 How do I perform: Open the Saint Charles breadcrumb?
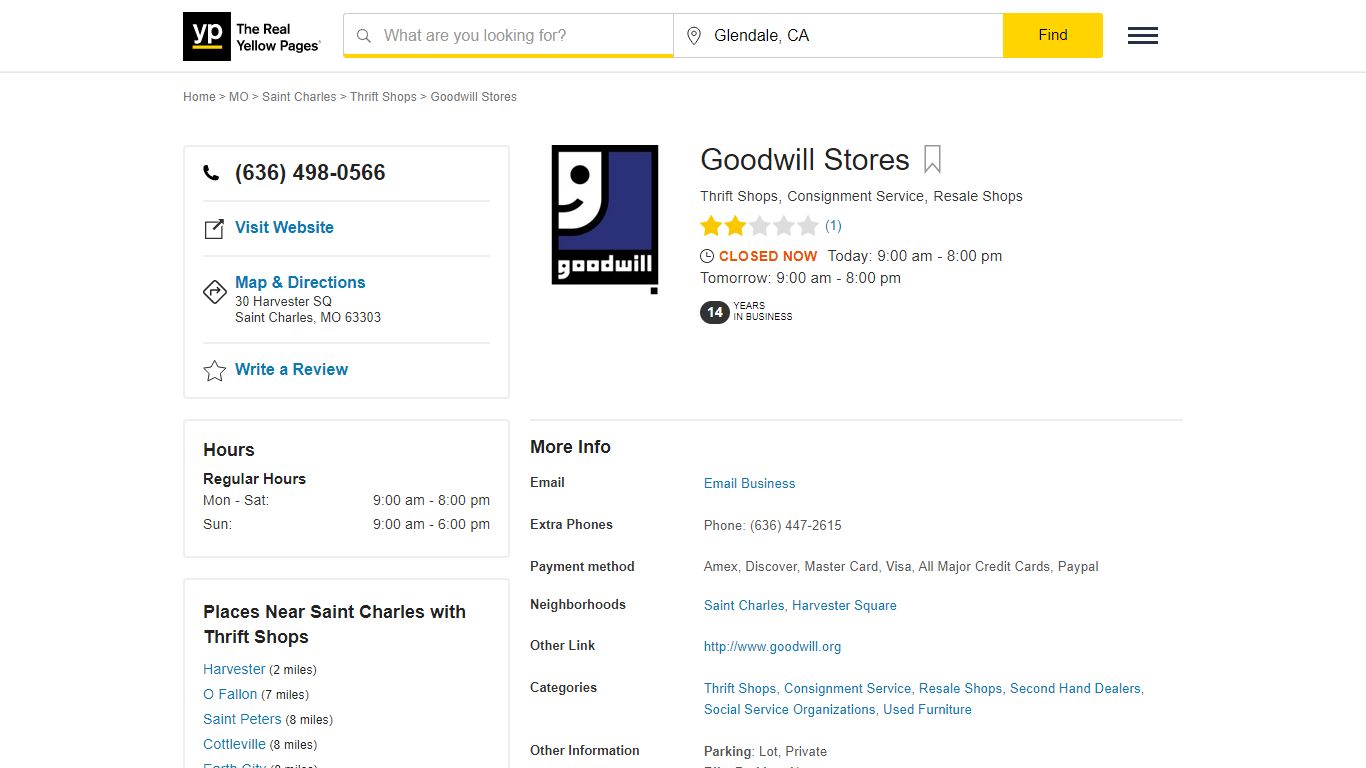coord(299,97)
